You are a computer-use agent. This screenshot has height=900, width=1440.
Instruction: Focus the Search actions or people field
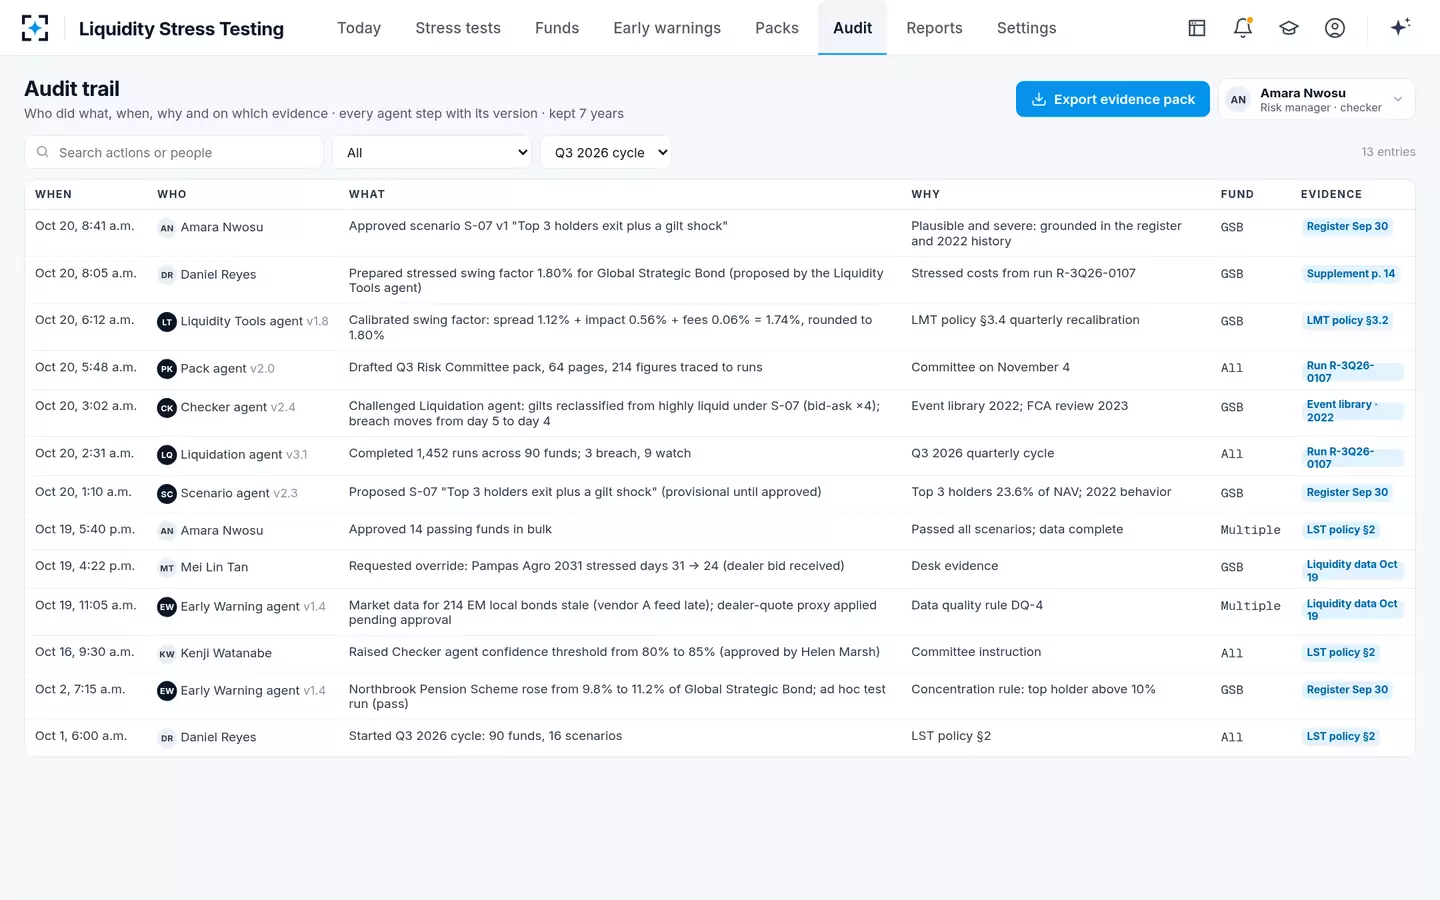pyautogui.click(x=174, y=152)
